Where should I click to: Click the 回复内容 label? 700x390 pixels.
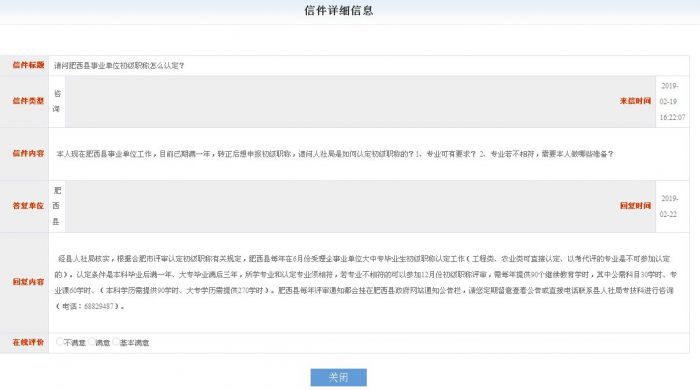click(x=28, y=282)
